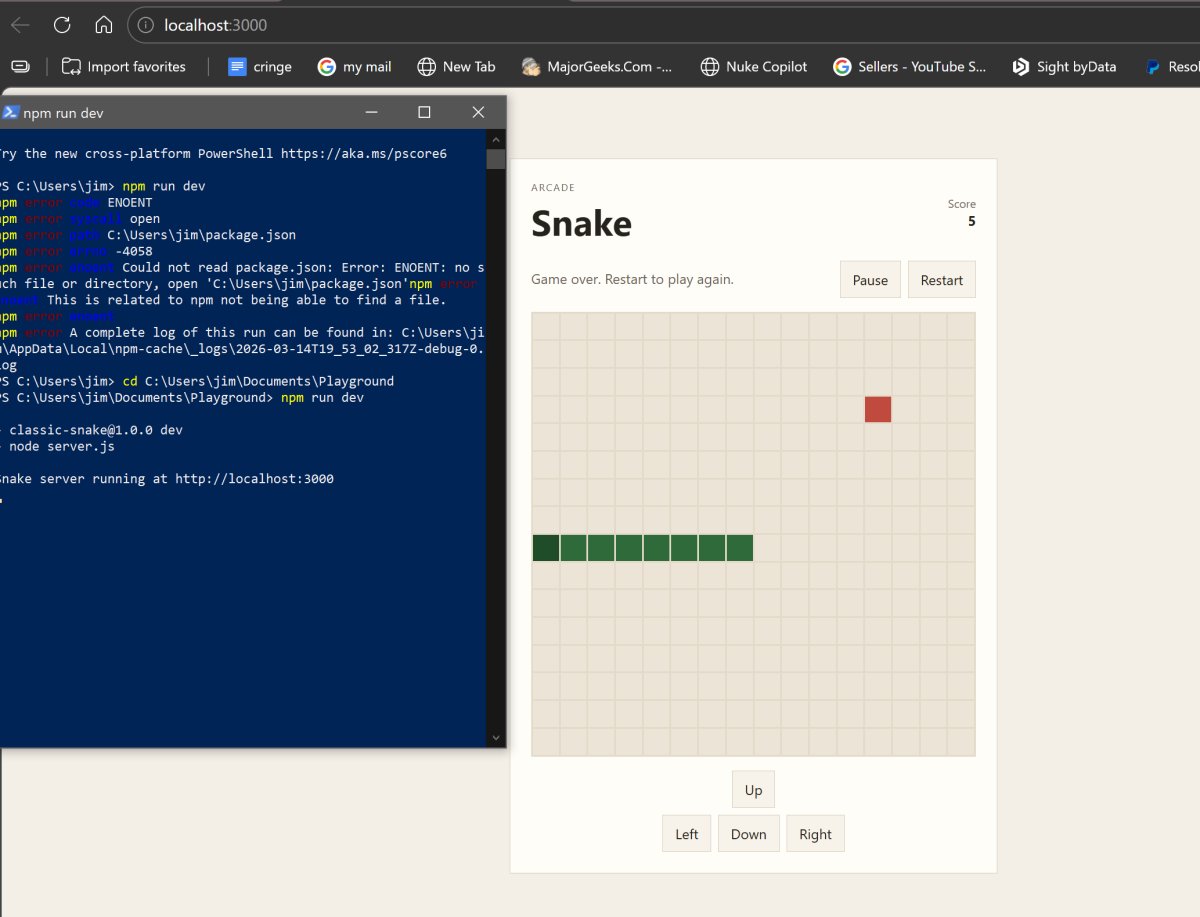The width and height of the screenshot is (1200, 917).
Task: Open the my mail Google bookmark
Action: click(x=355, y=67)
